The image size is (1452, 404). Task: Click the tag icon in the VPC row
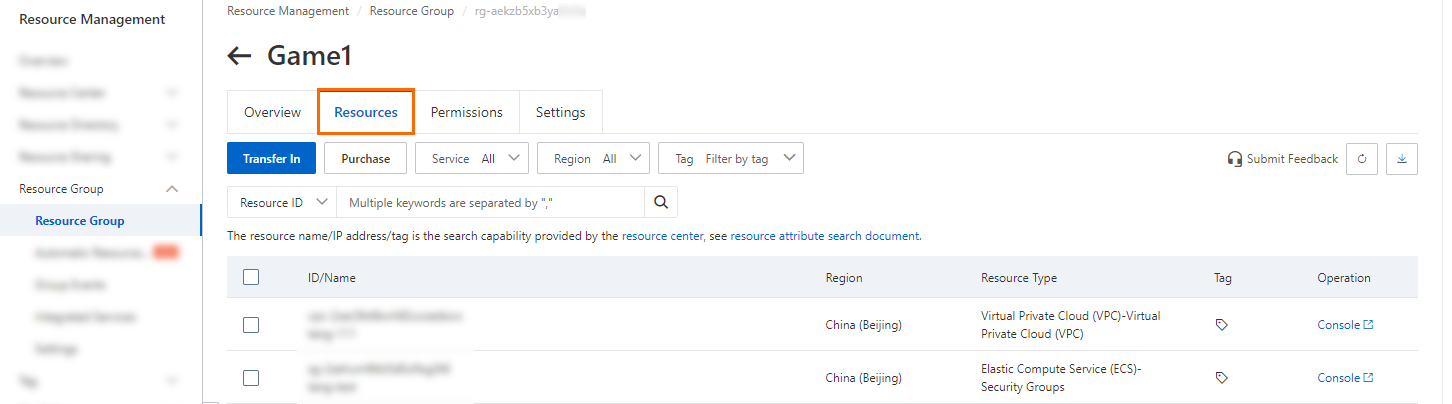click(1221, 325)
